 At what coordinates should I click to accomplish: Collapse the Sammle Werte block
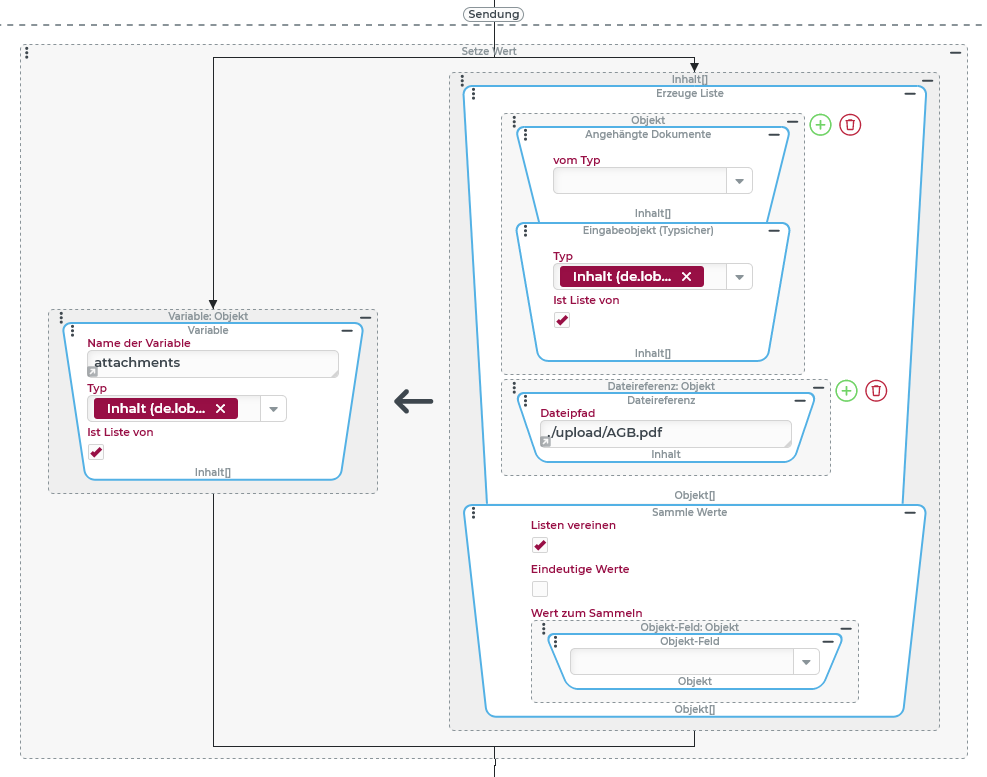[909, 512]
